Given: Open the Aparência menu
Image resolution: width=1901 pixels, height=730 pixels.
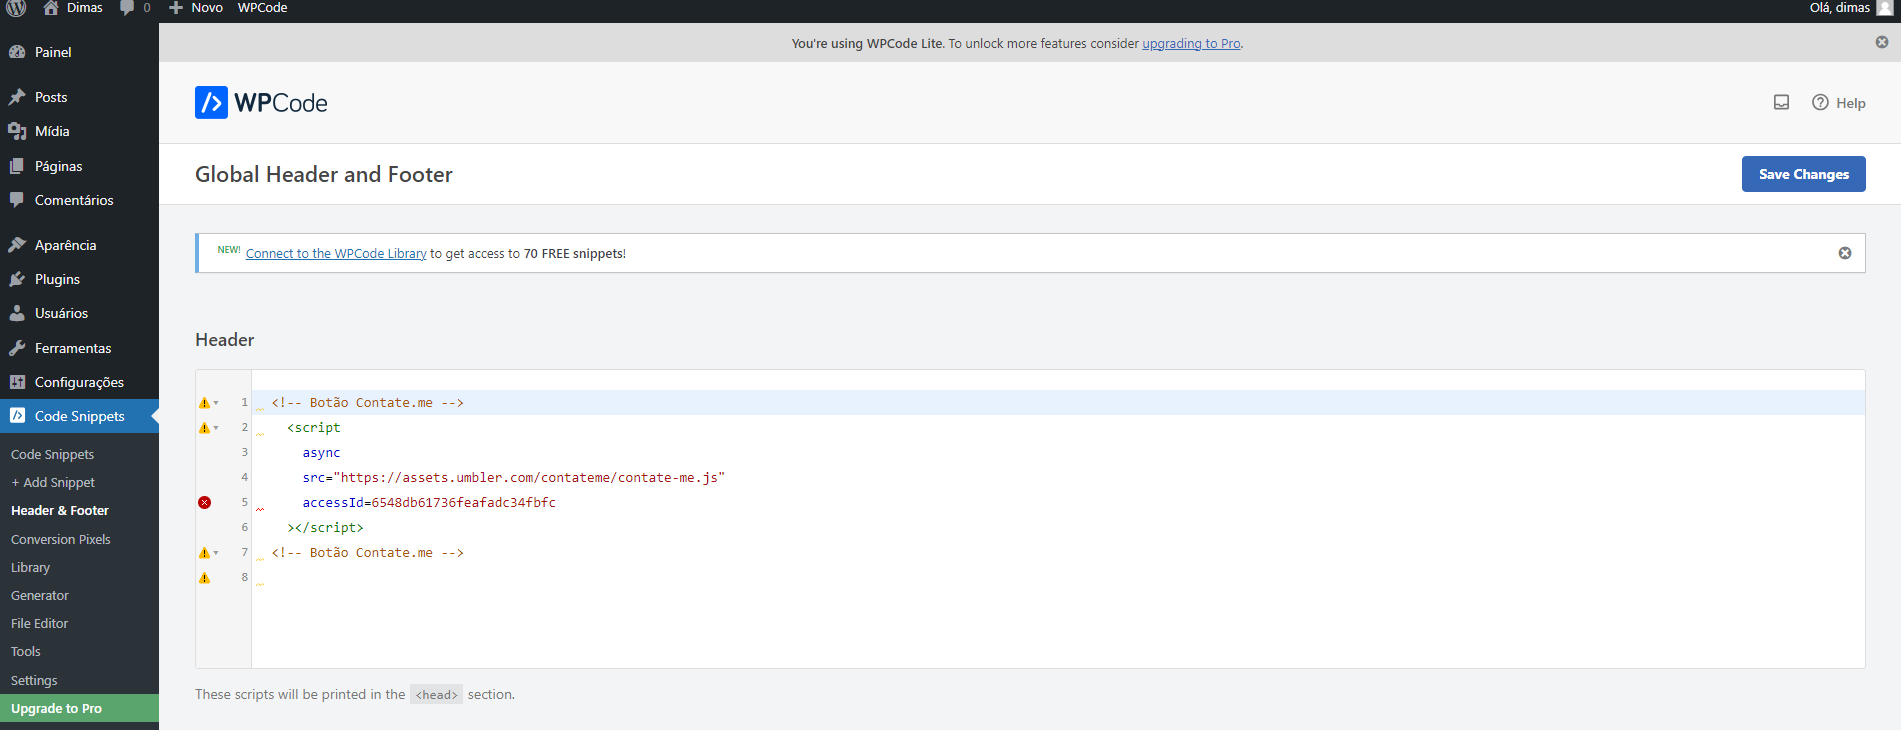Looking at the screenshot, I should [79, 245].
